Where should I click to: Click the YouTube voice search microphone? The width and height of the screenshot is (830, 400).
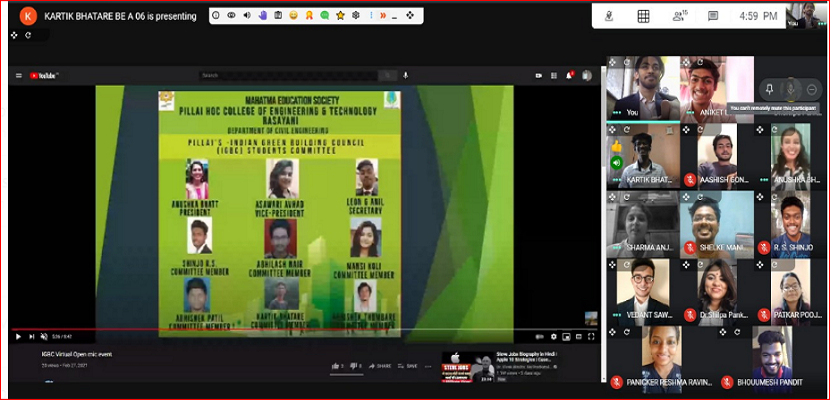click(x=405, y=76)
